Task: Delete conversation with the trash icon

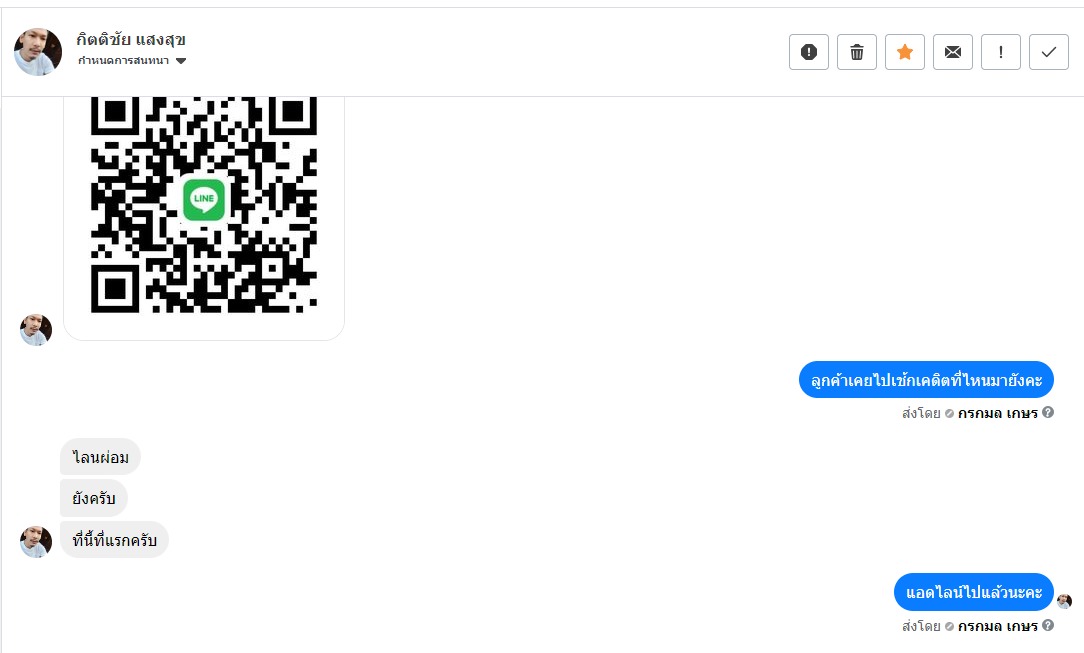Action: pos(857,52)
